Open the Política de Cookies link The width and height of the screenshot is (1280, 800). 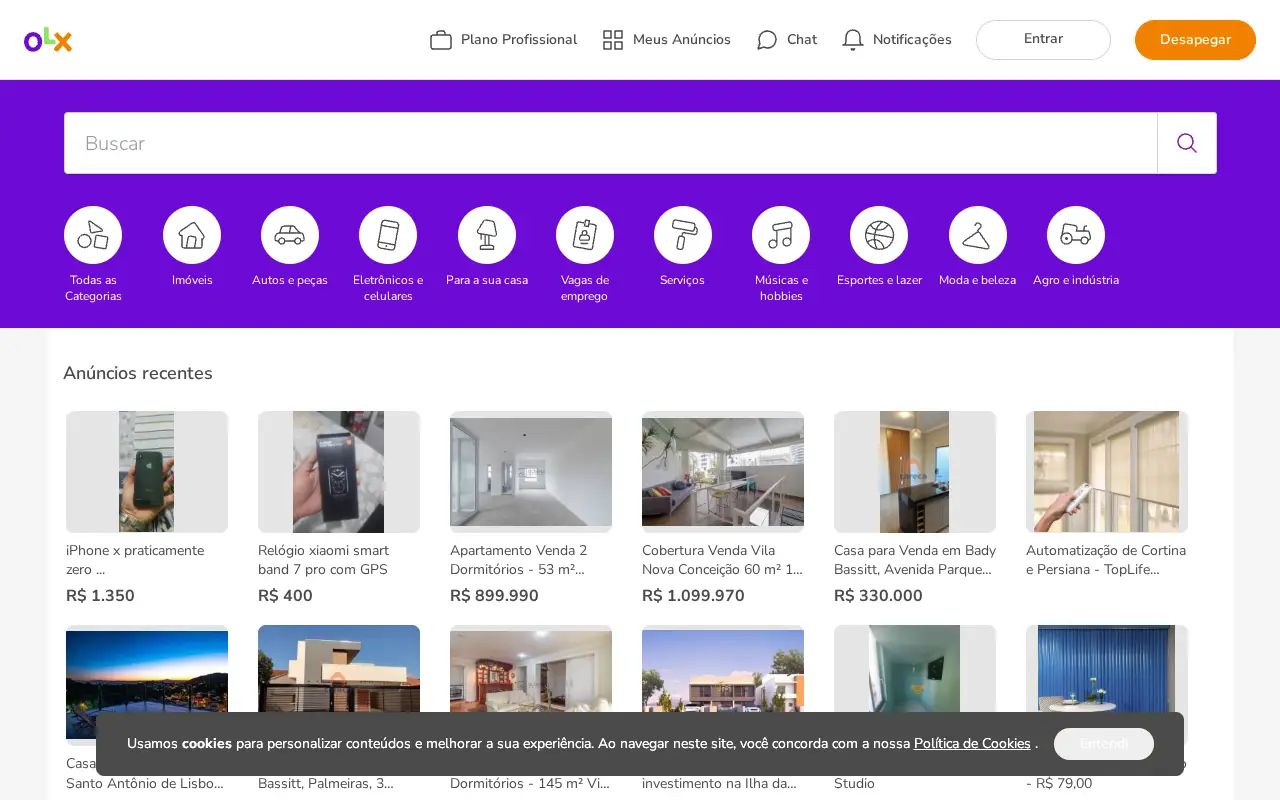click(972, 744)
